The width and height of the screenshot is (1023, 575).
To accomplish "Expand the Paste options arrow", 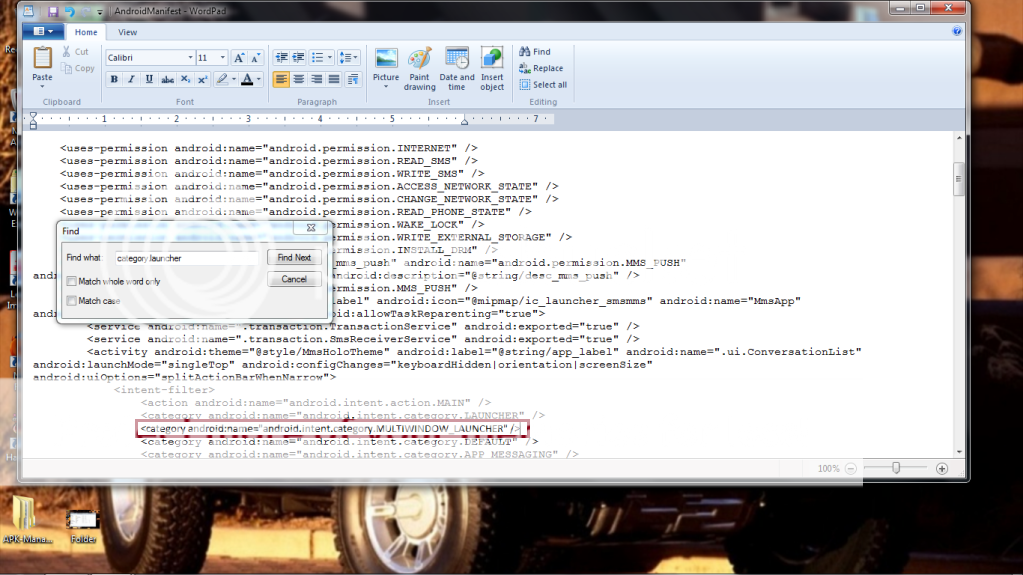I will 42,86.
